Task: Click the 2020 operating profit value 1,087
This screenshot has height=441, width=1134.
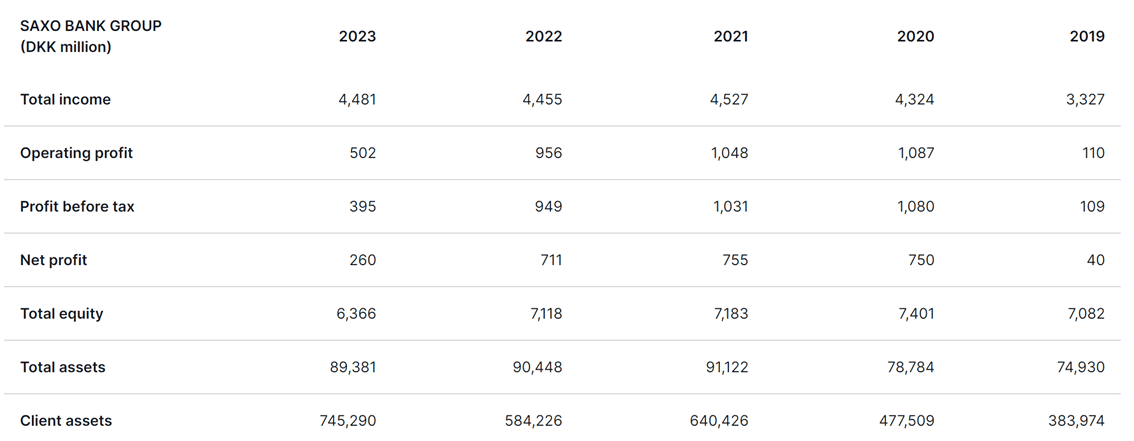Action: click(x=916, y=153)
